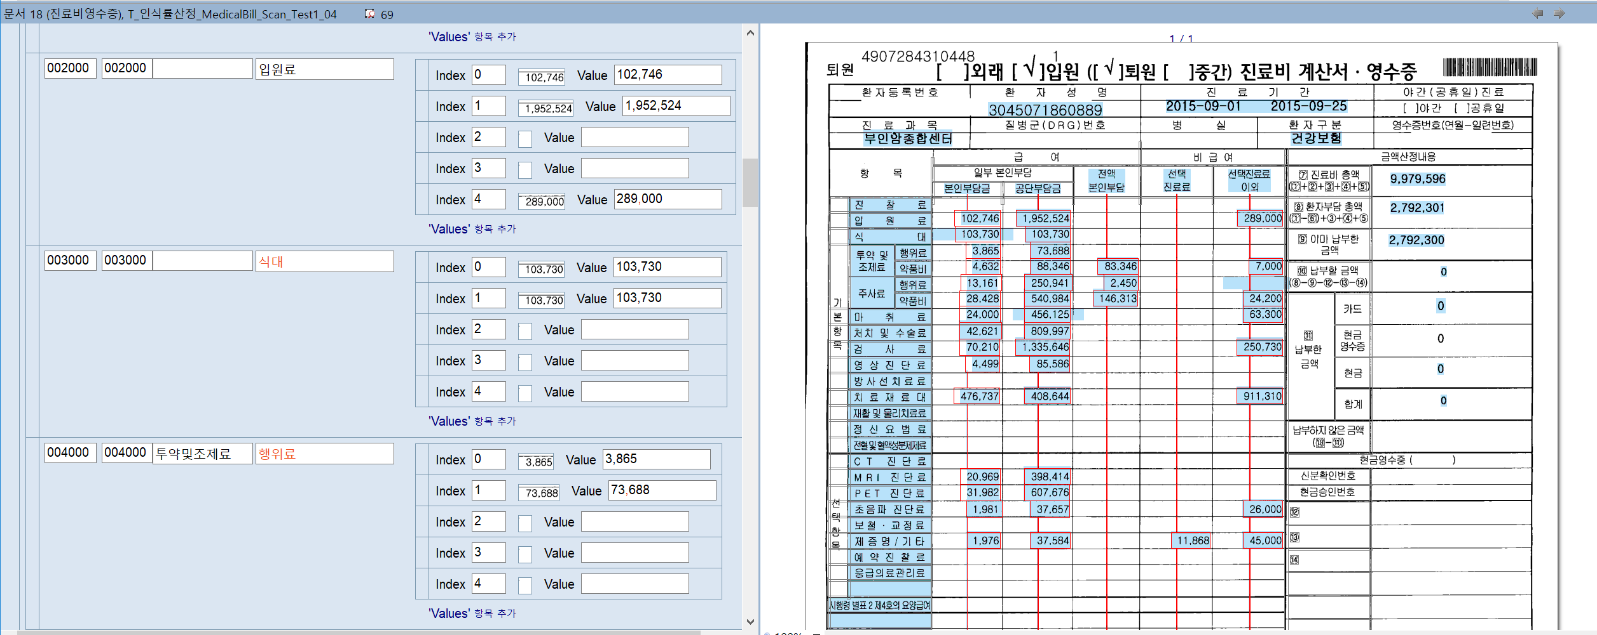
Task: Select the 처치 및 수술료 row label on the receipt
Action: [x=889, y=332]
